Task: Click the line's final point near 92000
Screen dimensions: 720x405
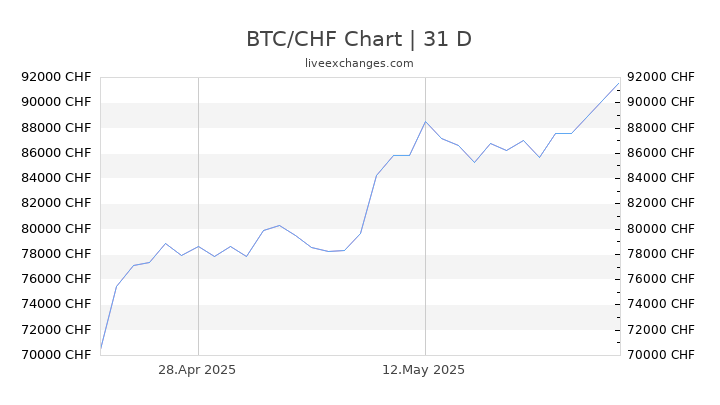Action: [x=619, y=83]
